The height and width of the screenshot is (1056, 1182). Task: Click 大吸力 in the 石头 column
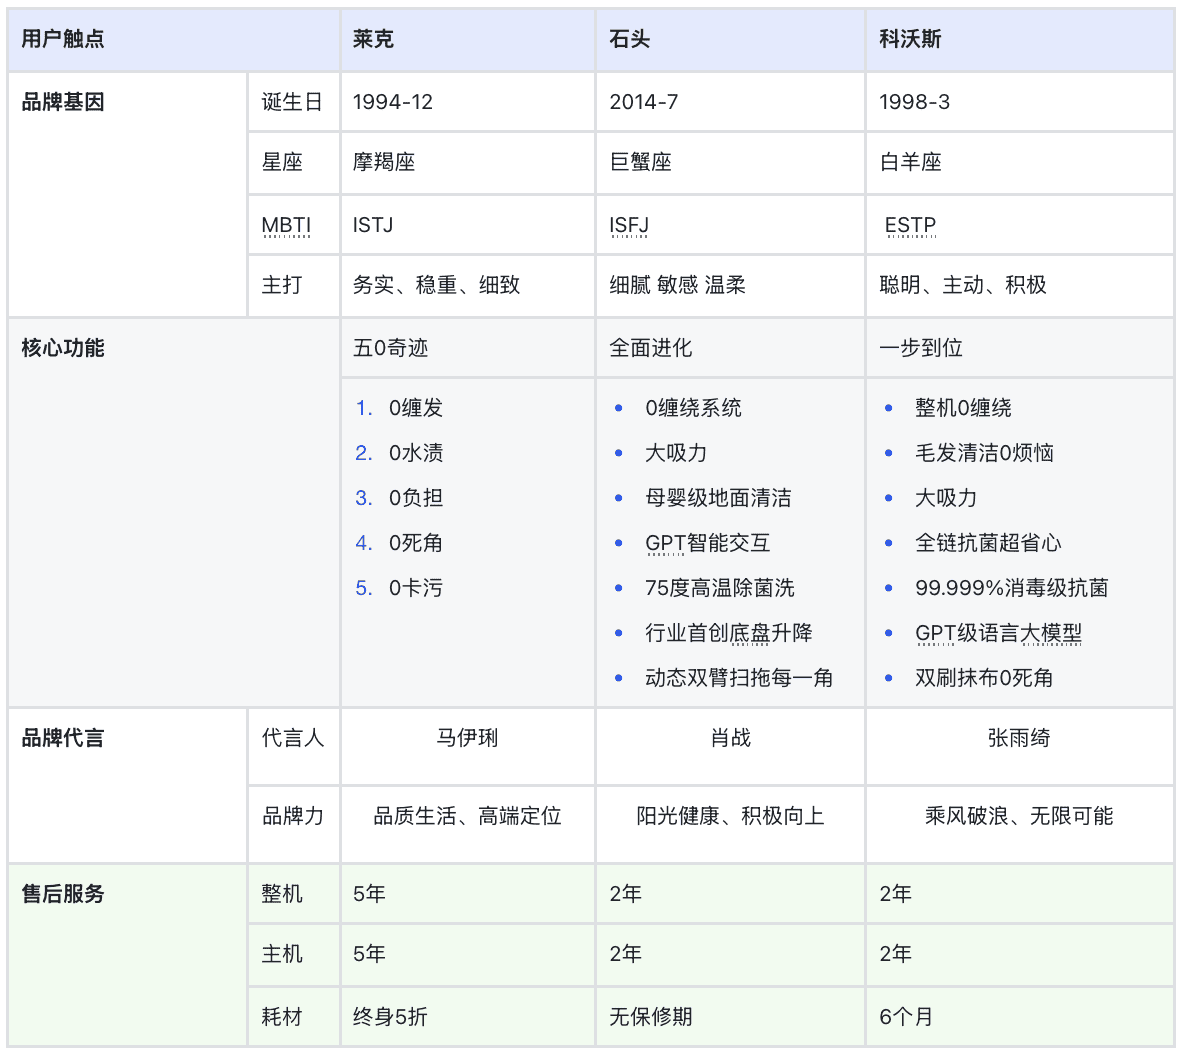pos(675,453)
